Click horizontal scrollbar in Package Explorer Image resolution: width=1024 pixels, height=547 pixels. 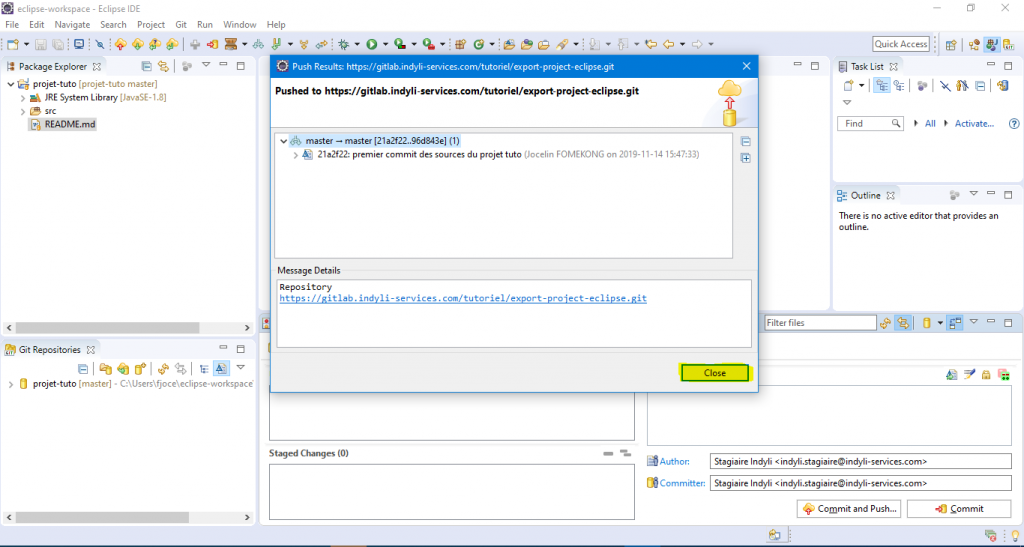tap(107, 328)
